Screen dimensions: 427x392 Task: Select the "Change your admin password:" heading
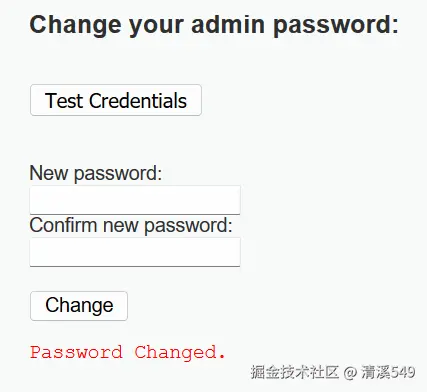coord(214,25)
